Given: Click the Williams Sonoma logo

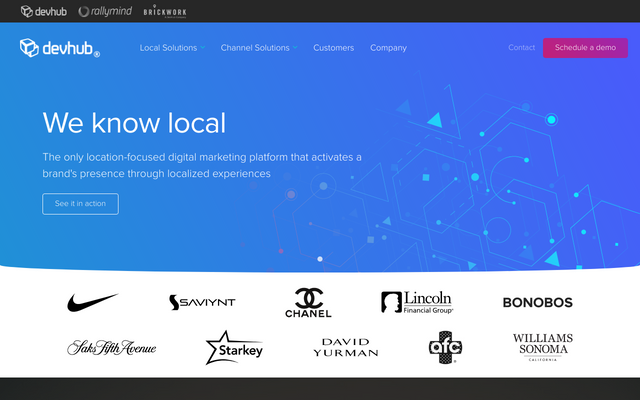Looking at the screenshot, I should pos(543,347).
